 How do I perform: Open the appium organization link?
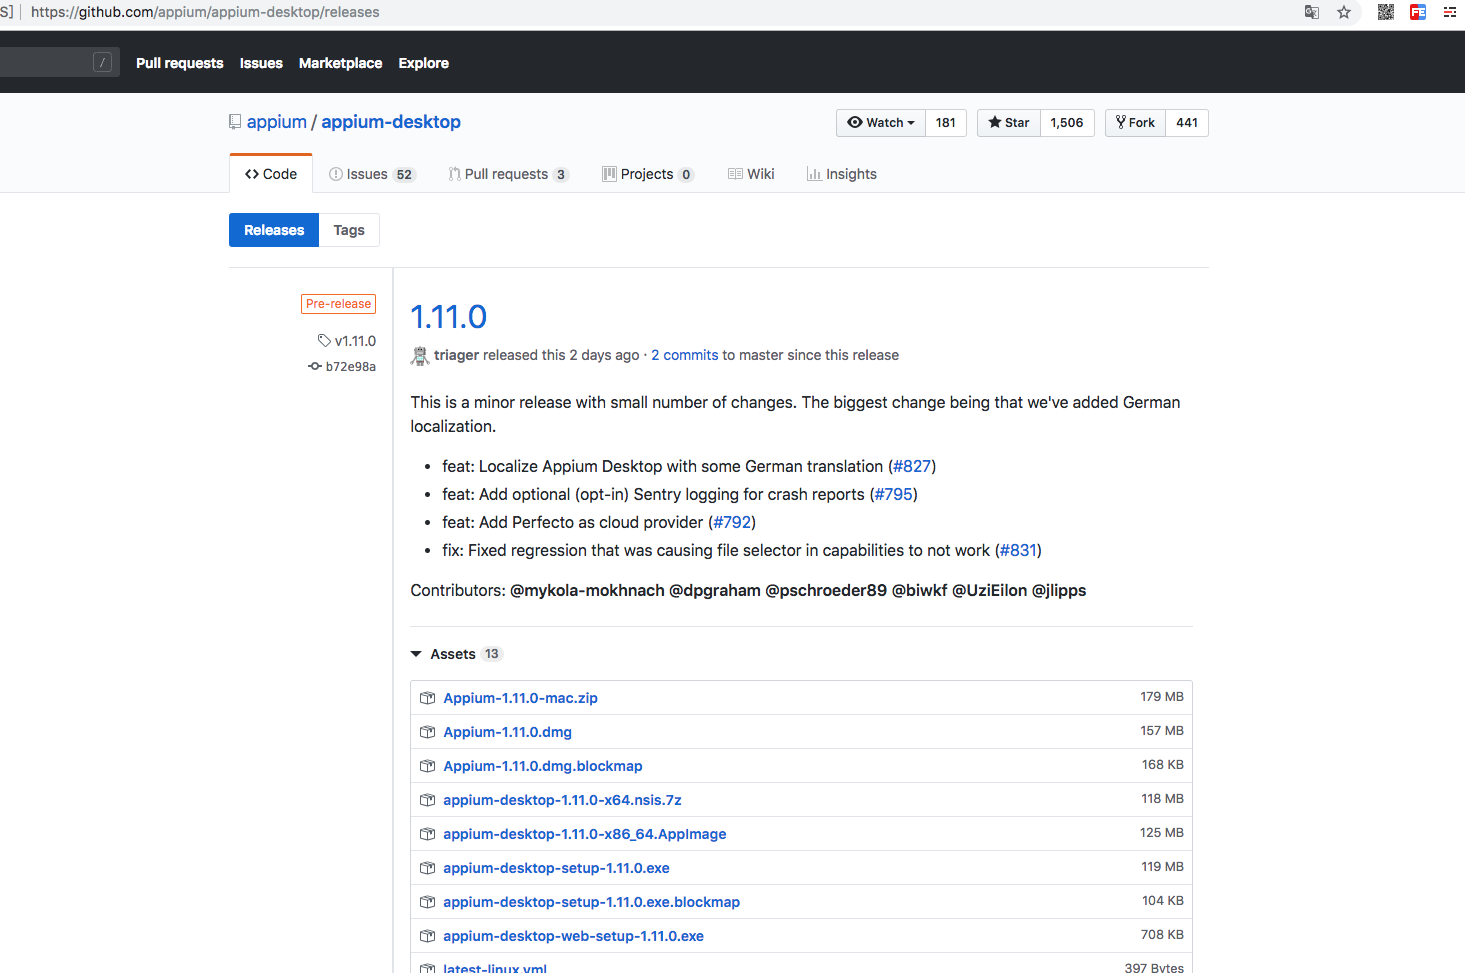(277, 122)
